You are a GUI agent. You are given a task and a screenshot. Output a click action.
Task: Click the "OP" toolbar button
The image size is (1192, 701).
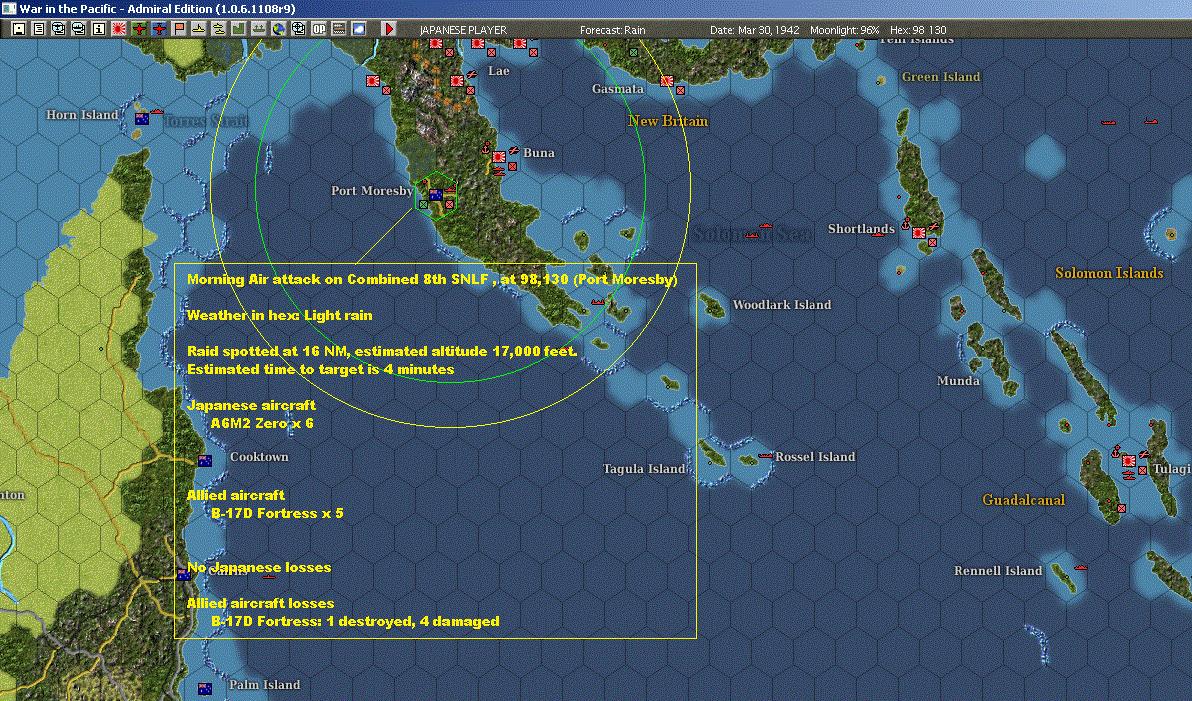click(319, 29)
